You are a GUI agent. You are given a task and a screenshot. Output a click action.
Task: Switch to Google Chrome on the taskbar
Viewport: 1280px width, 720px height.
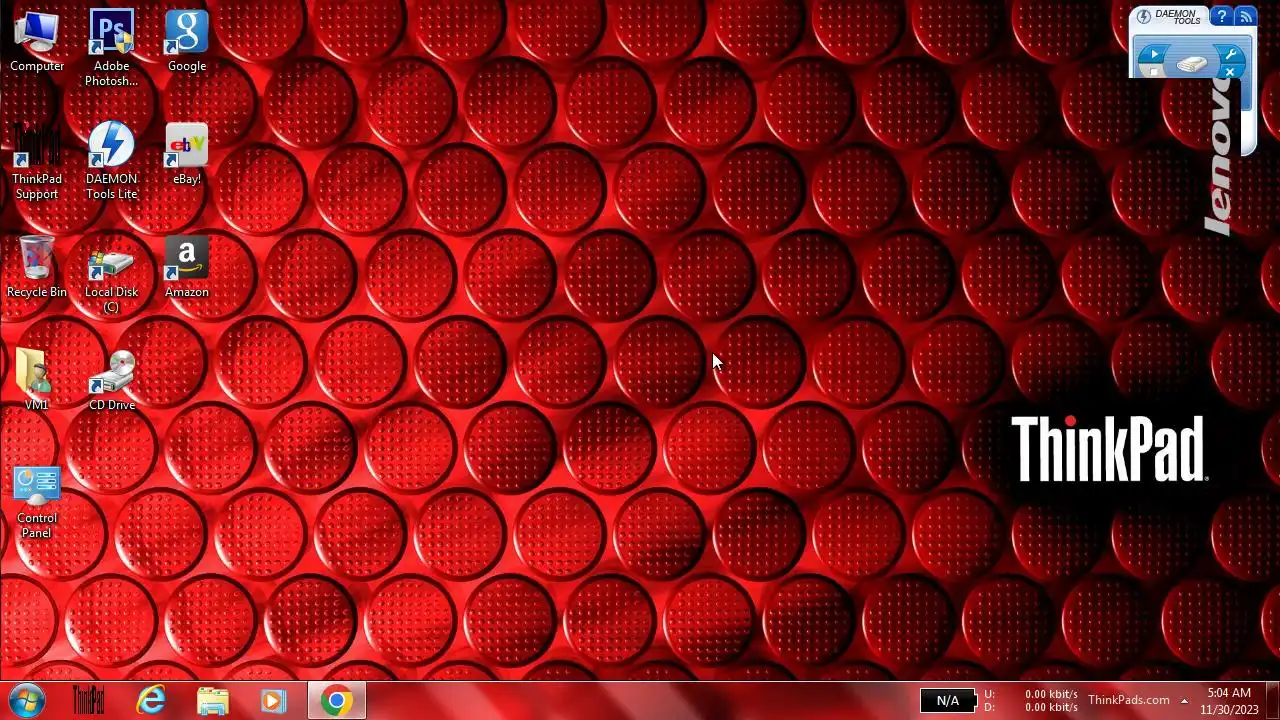click(x=336, y=701)
